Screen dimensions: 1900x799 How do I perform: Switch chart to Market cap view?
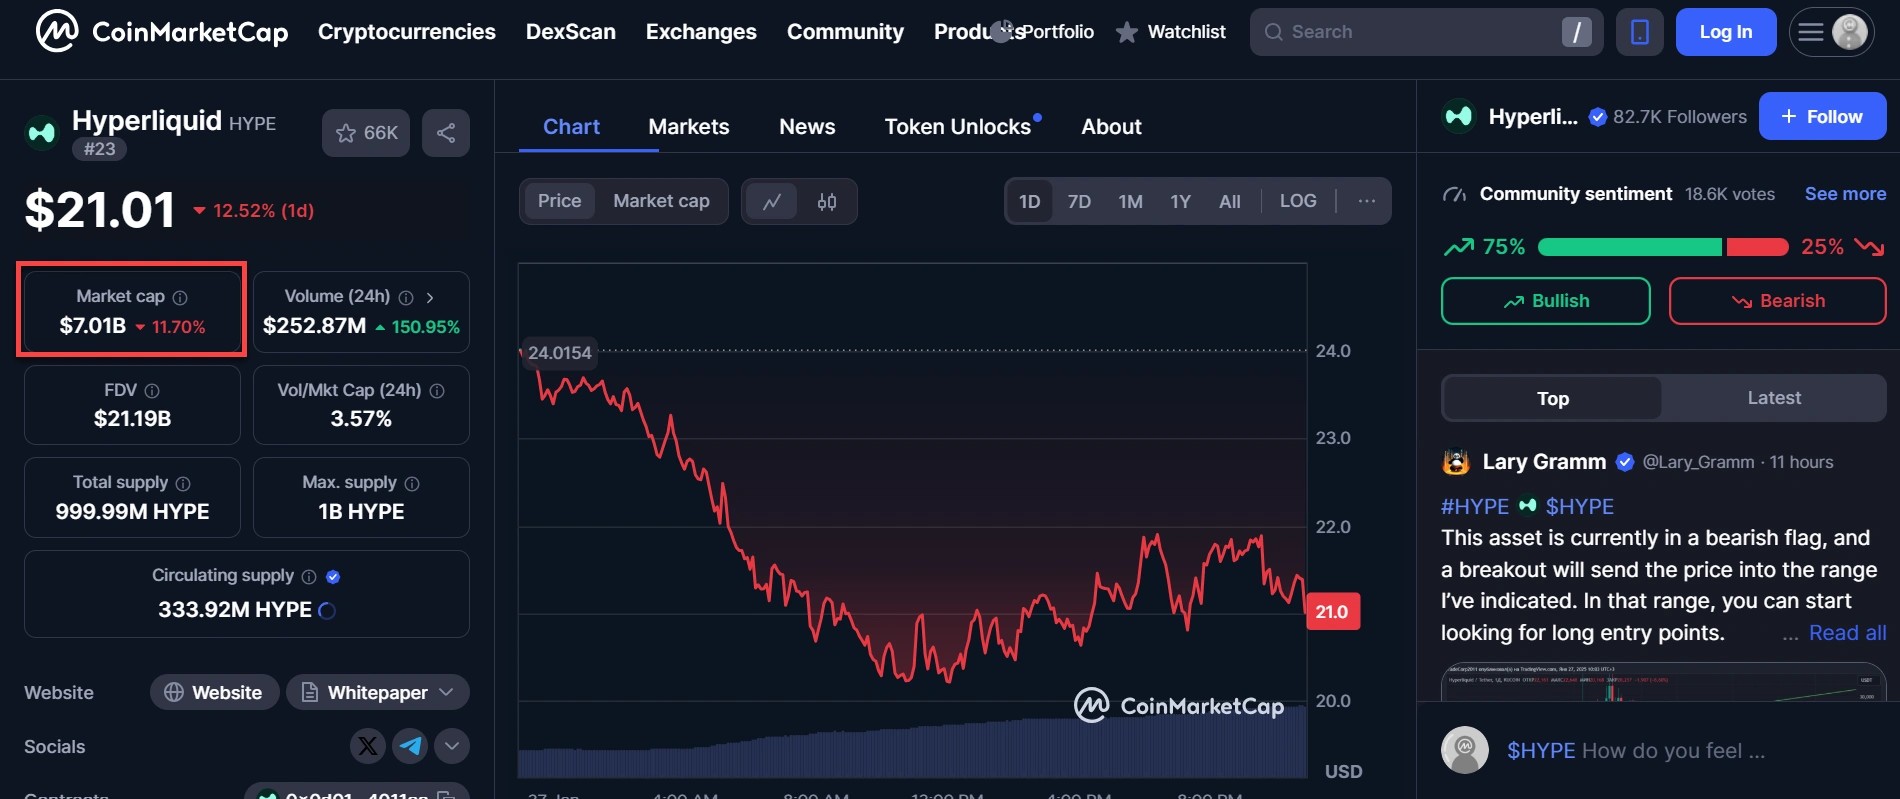pos(661,201)
